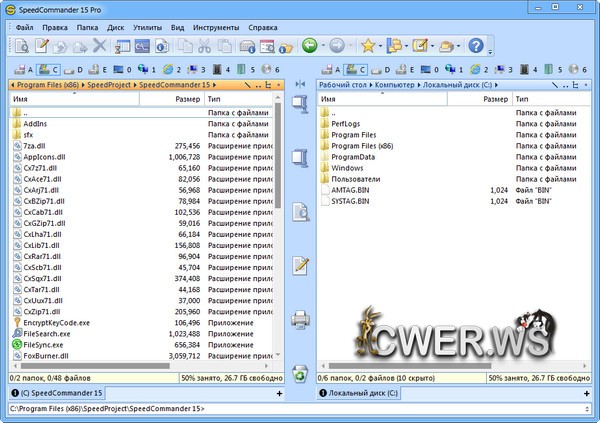Click the red Delete X toolbar icon
This screenshot has height=423, width=600.
click(100, 46)
